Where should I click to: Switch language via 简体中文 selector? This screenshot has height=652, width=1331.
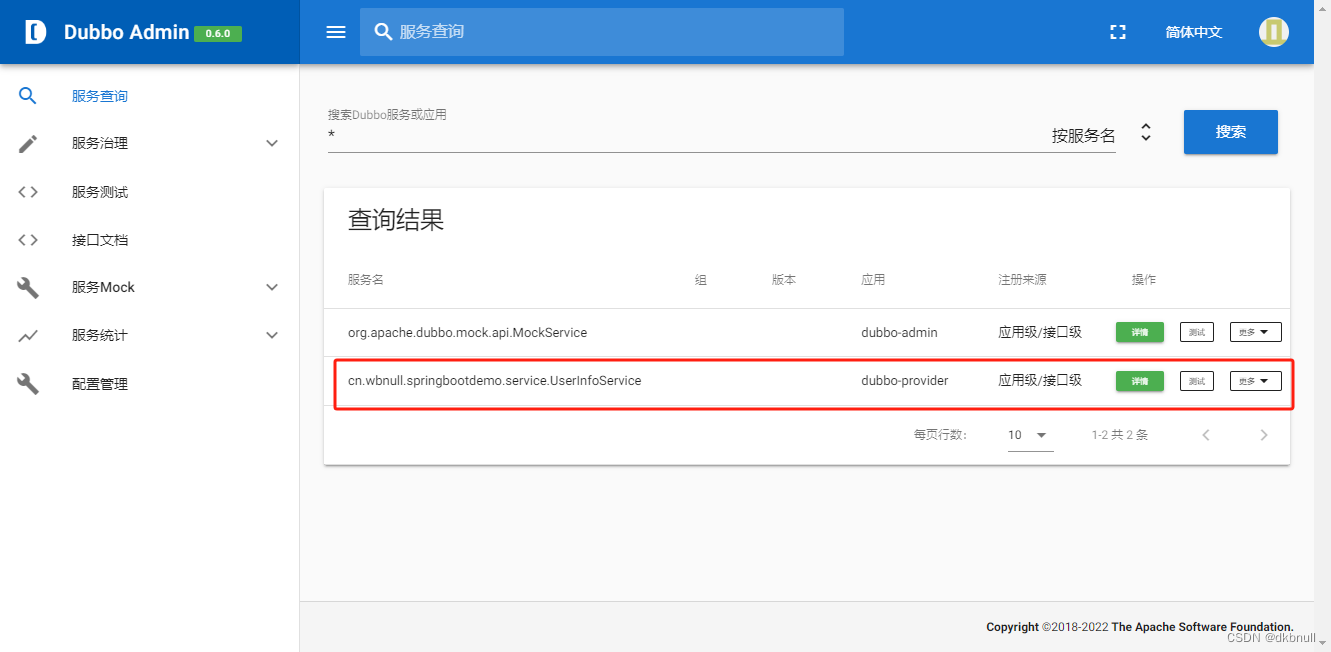1194,32
